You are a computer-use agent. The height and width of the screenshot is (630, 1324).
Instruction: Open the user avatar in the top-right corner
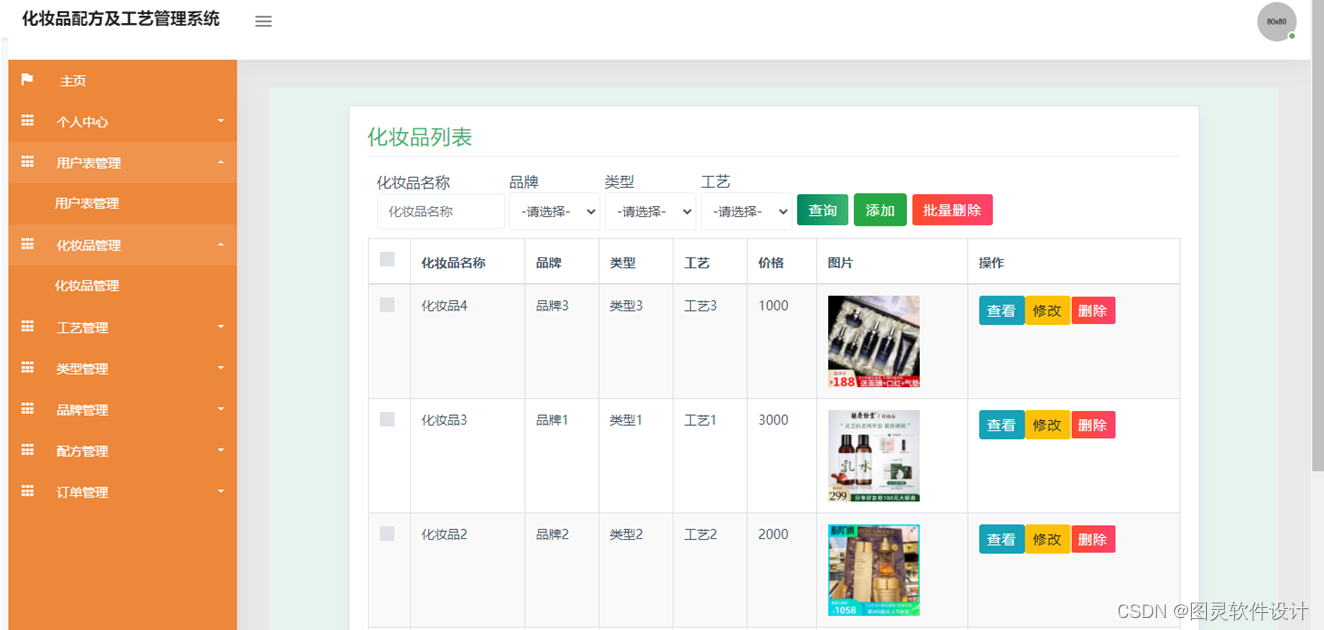[x=1276, y=21]
